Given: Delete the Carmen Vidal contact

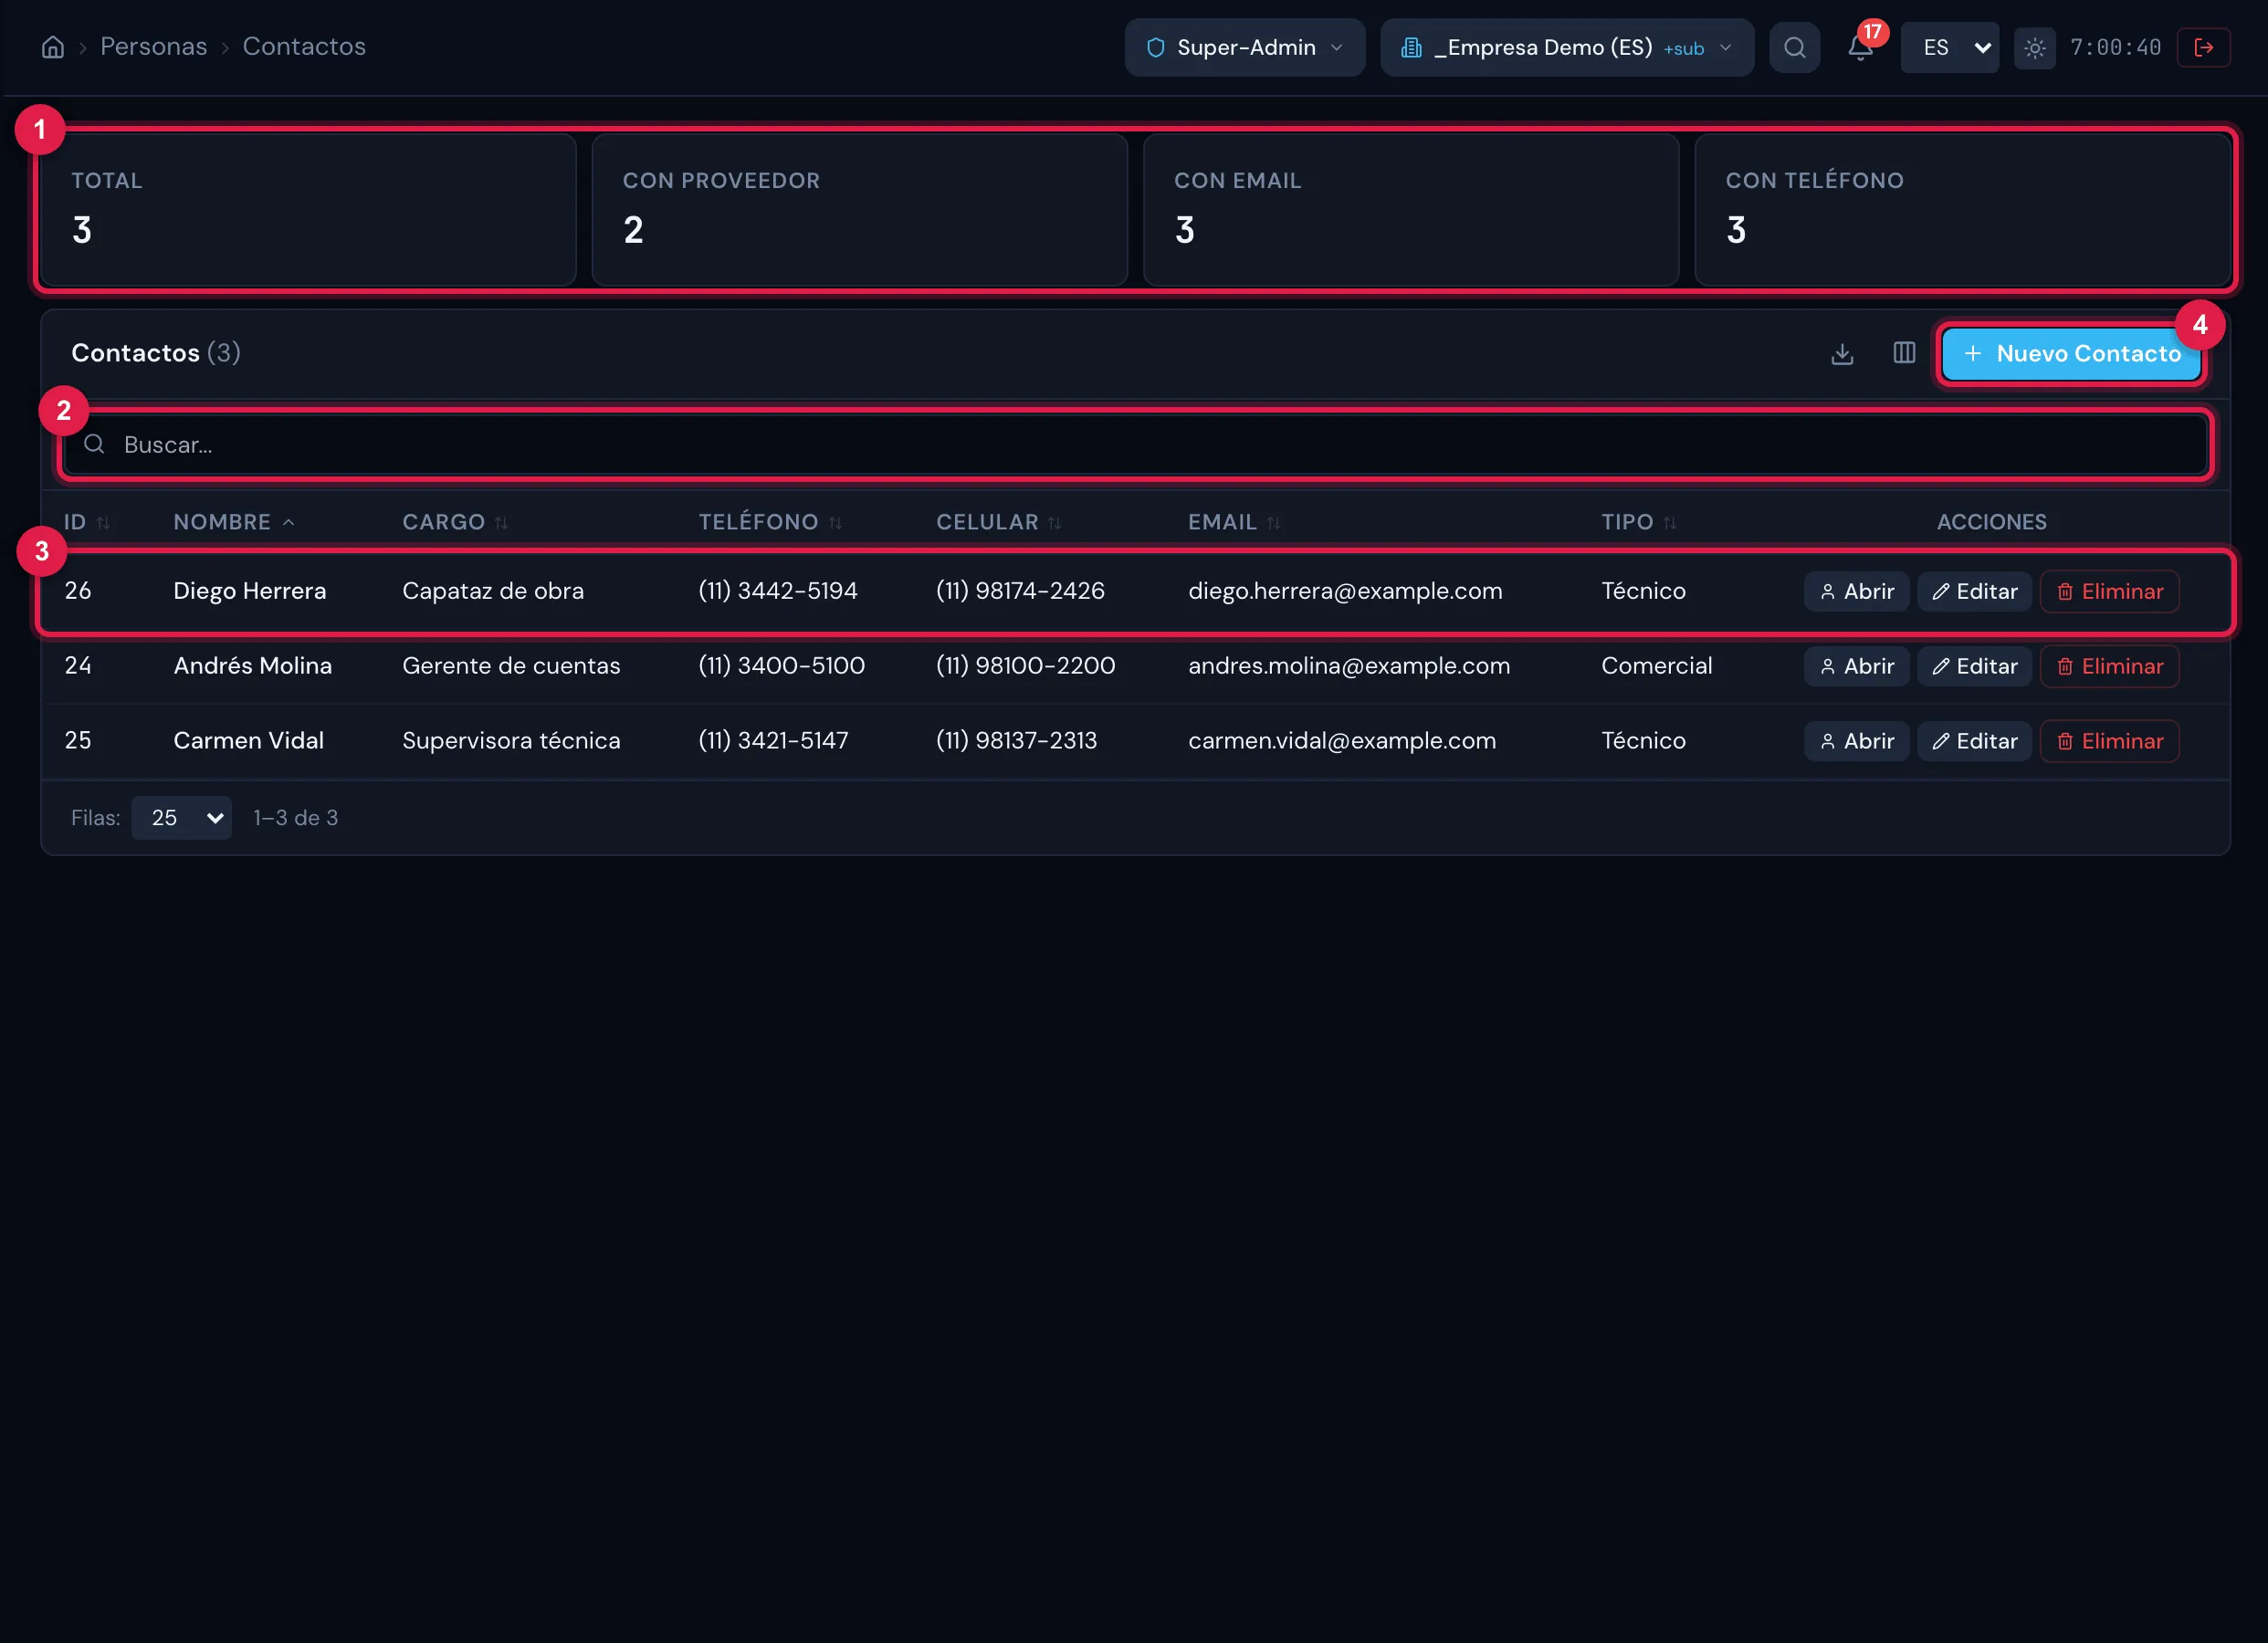Looking at the screenshot, I should [x=2109, y=741].
